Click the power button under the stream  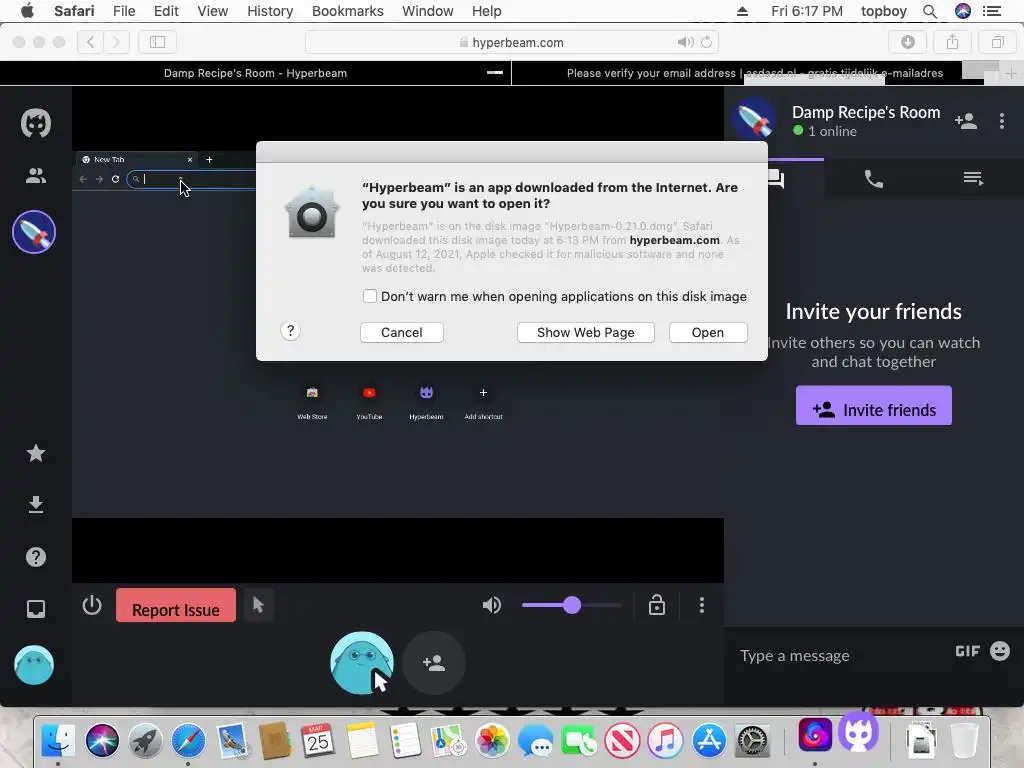(x=92, y=605)
